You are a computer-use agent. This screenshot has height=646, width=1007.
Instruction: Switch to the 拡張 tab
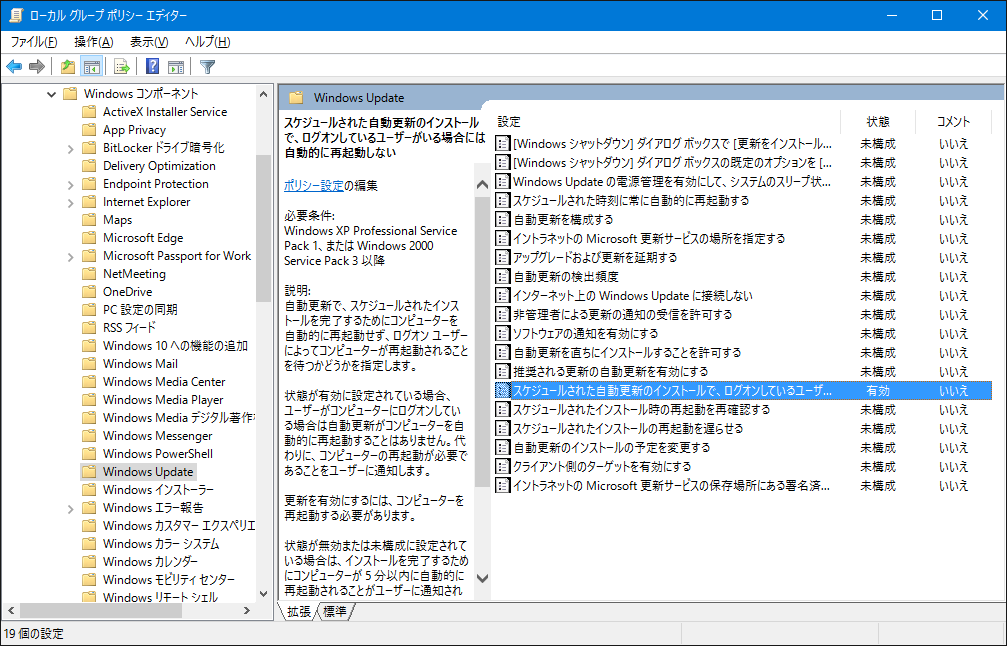(299, 611)
